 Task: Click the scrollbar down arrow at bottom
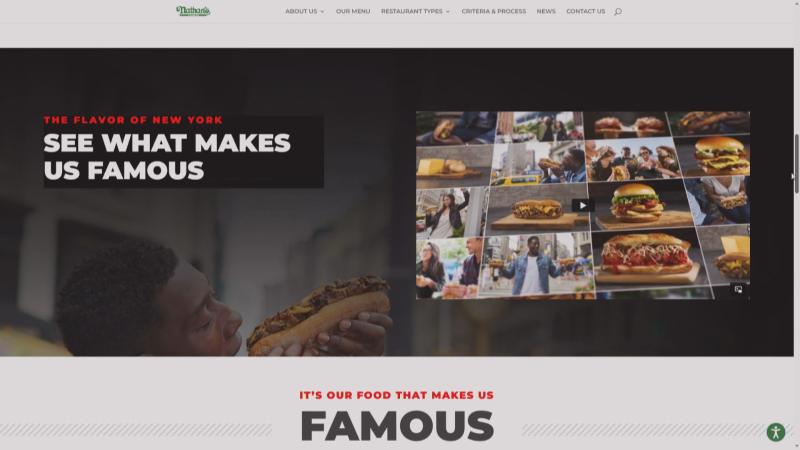pos(796,447)
